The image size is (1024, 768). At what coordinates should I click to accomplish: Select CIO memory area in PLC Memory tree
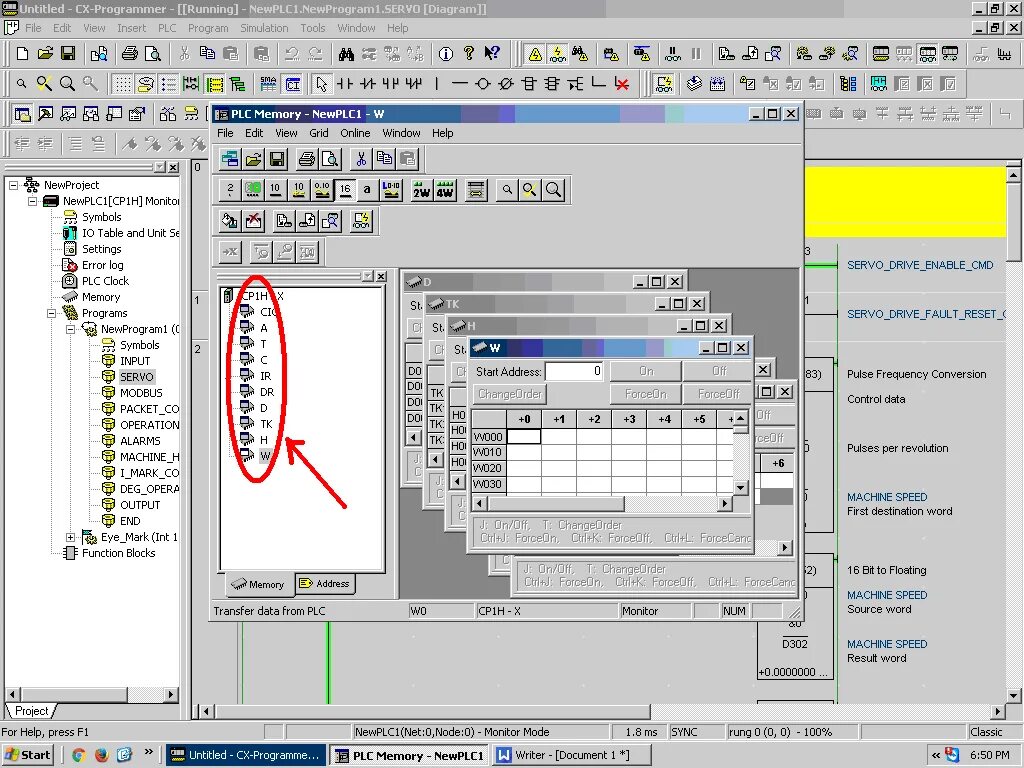tap(266, 312)
